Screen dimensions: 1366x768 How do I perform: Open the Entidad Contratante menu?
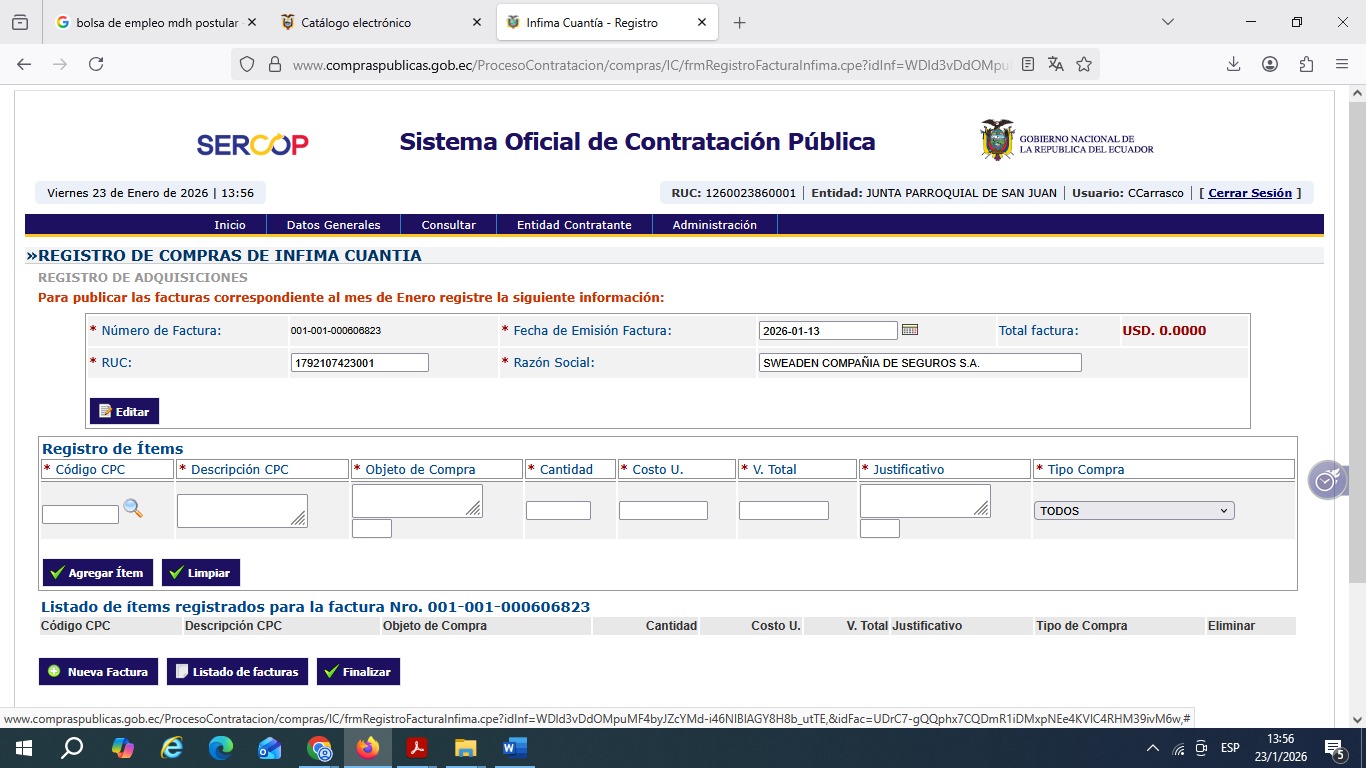click(x=574, y=225)
